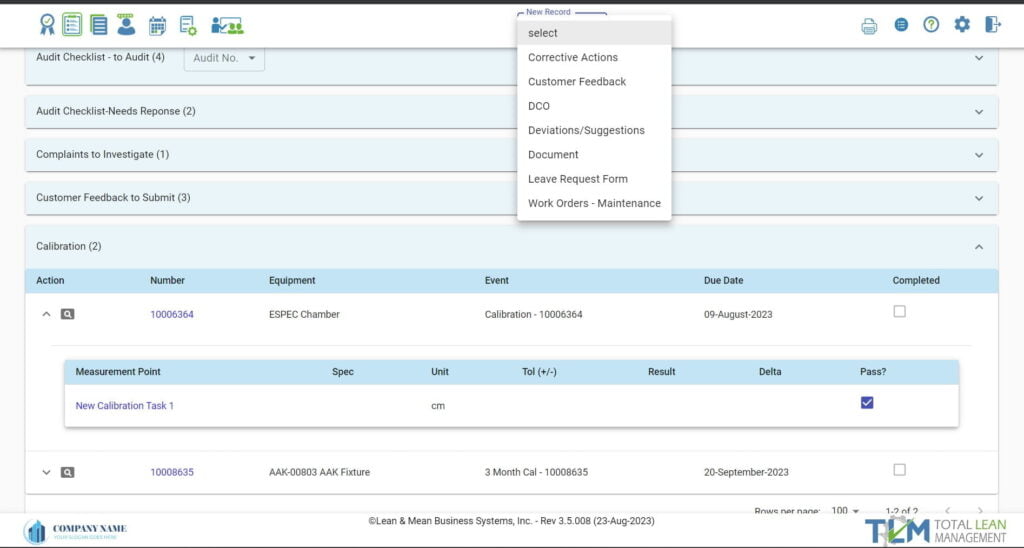The width and height of the screenshot is (1024, 548).
Task: Click the round blue list icon
Action: tap(901, 25)
